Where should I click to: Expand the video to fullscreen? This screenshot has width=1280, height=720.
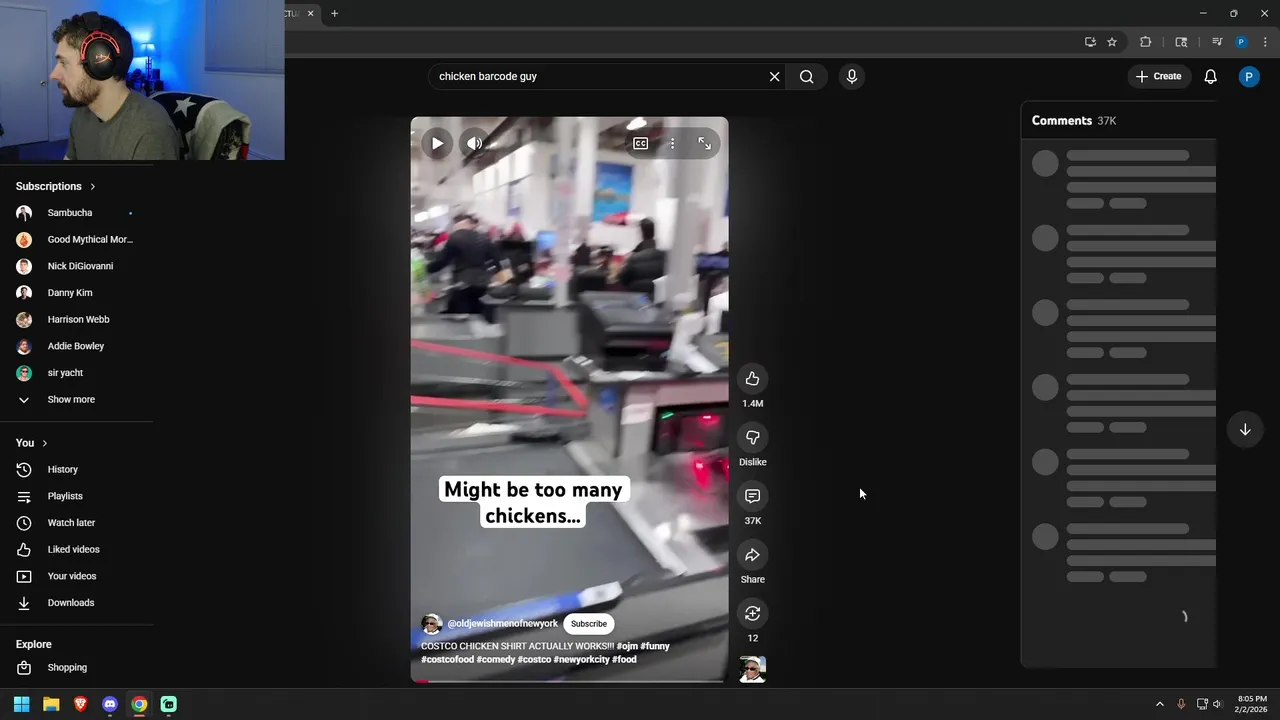pos(704,144)
